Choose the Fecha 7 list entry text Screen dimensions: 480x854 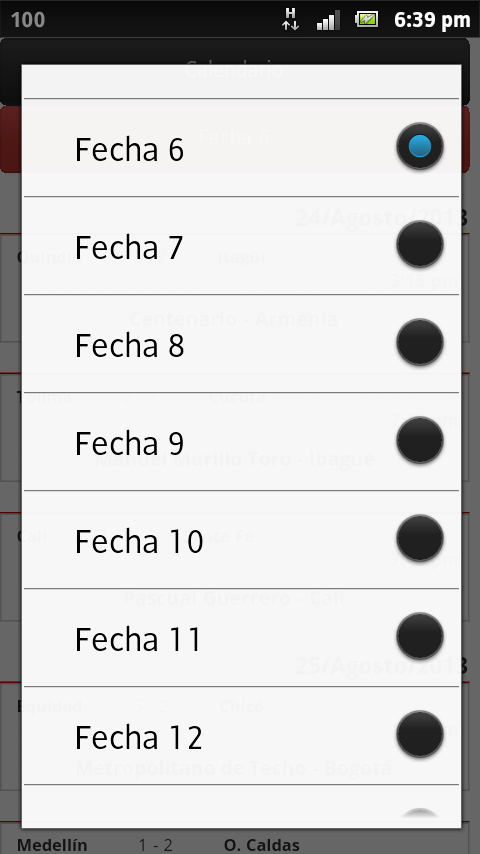click(x=129, y=247)
